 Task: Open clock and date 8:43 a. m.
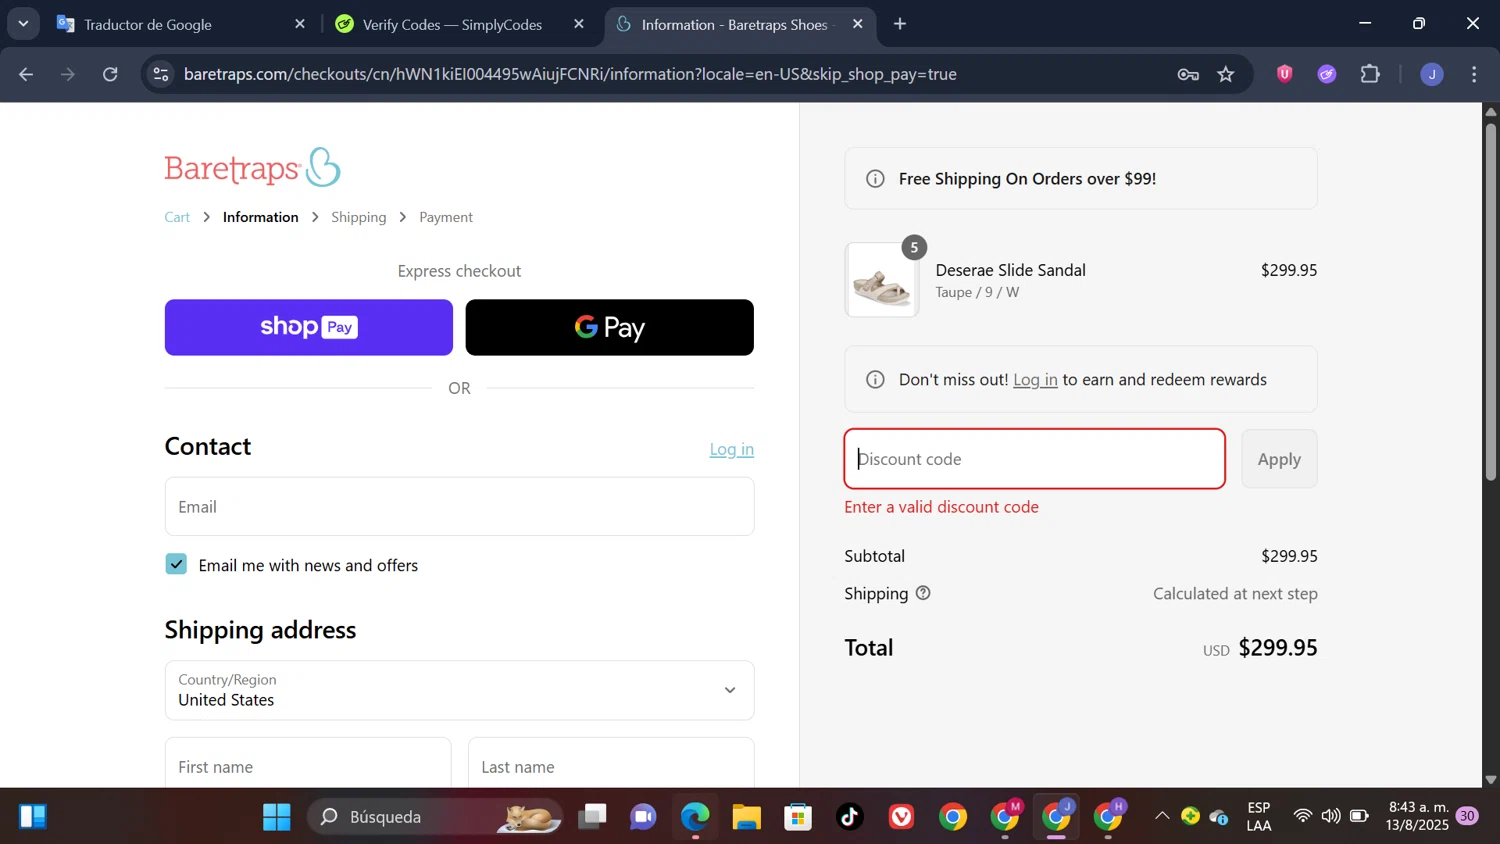coord(1418,816)
